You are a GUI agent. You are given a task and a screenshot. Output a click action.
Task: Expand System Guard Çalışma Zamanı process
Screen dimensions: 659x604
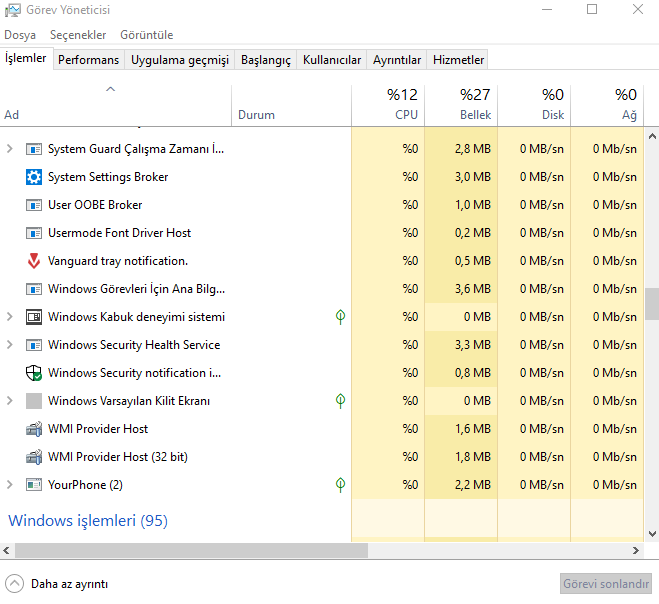point(10,149)
